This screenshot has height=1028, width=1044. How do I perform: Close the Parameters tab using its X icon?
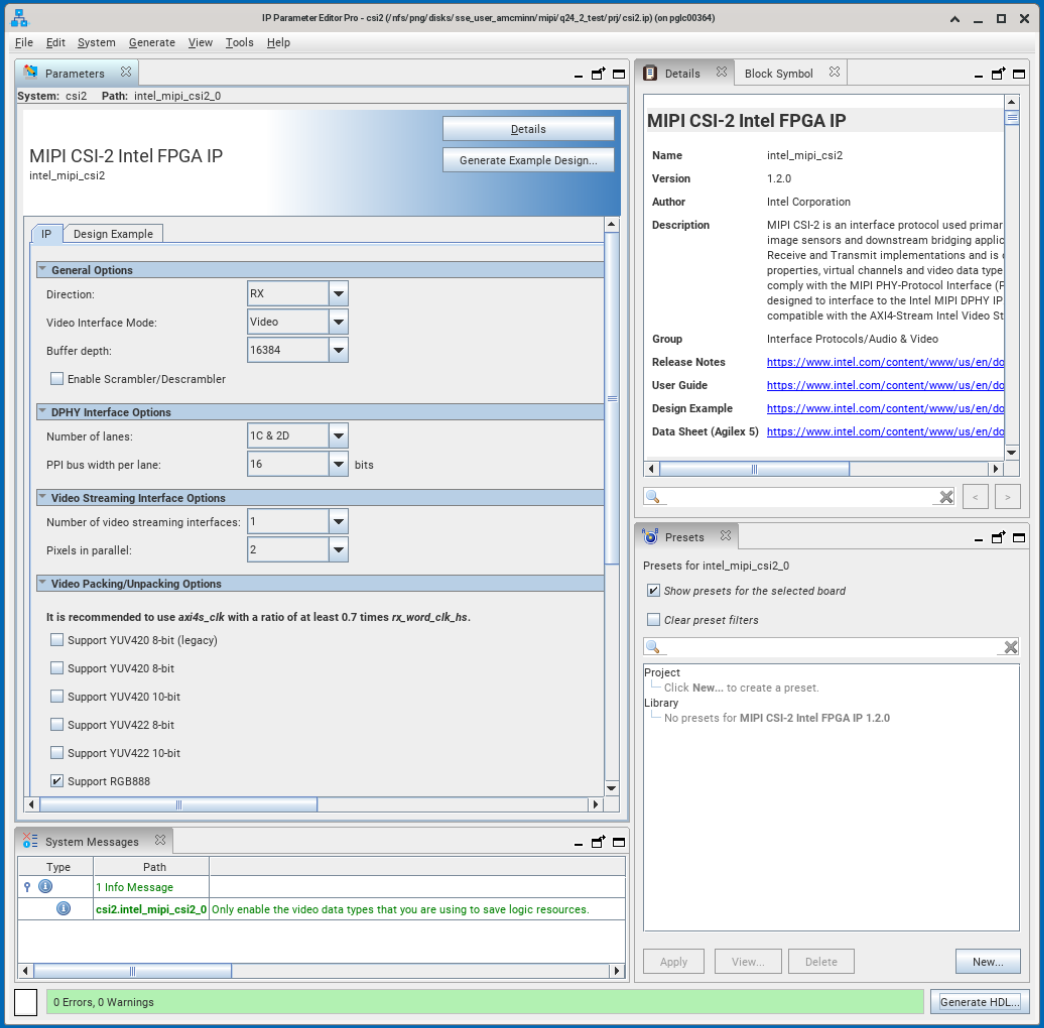(x=126, y=72)
